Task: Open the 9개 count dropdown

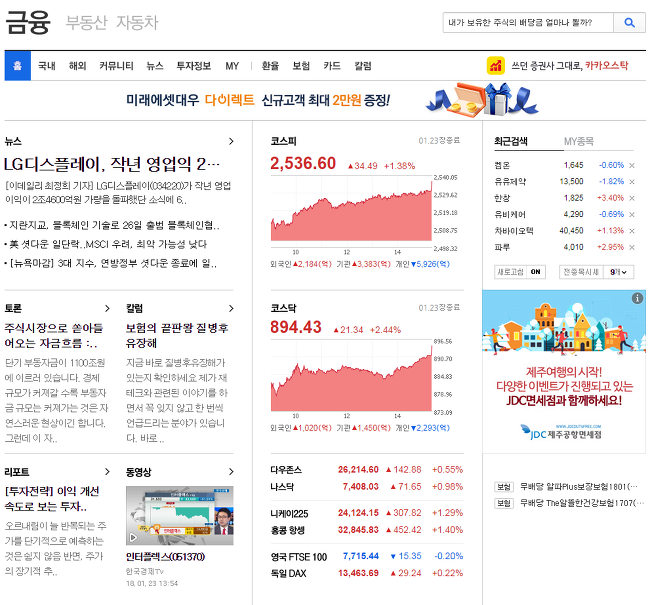Action: pyautogui.click(x=618, y=272)
